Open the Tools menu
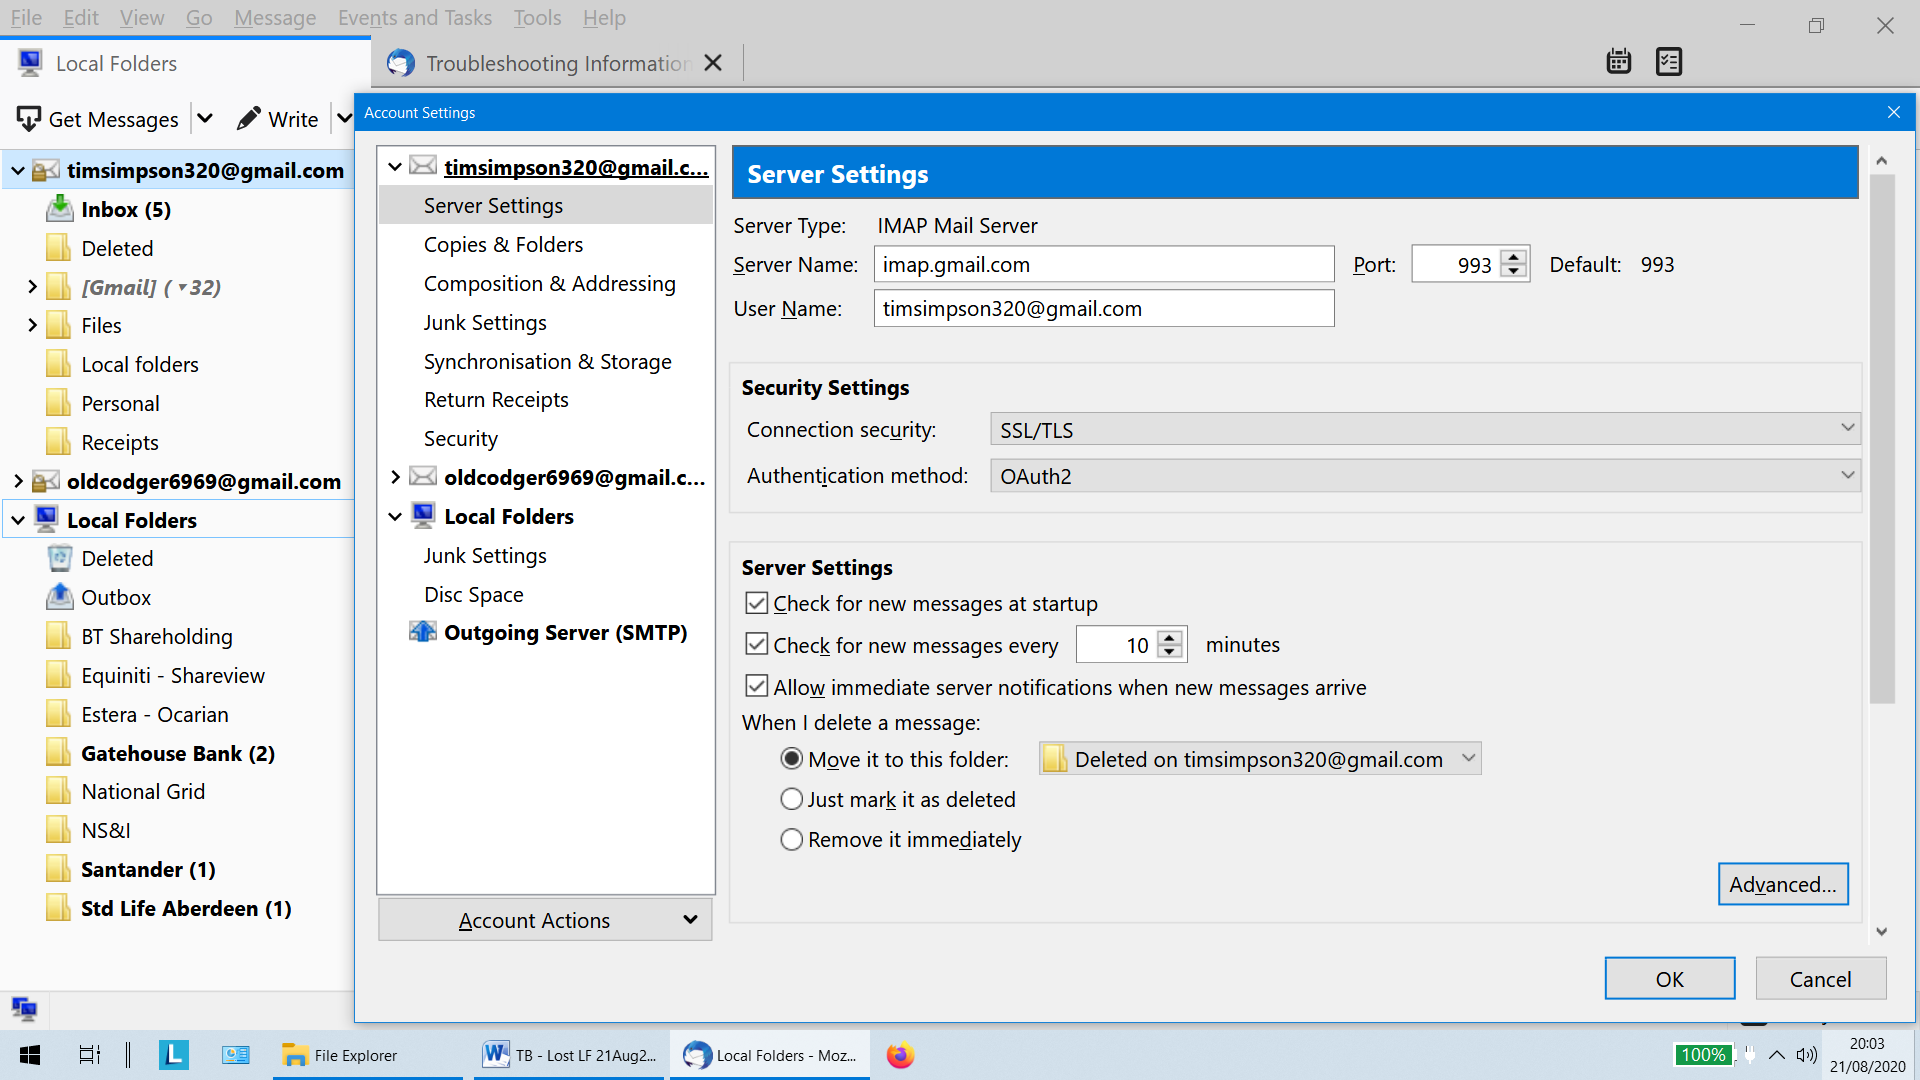 tap(537, 18)
